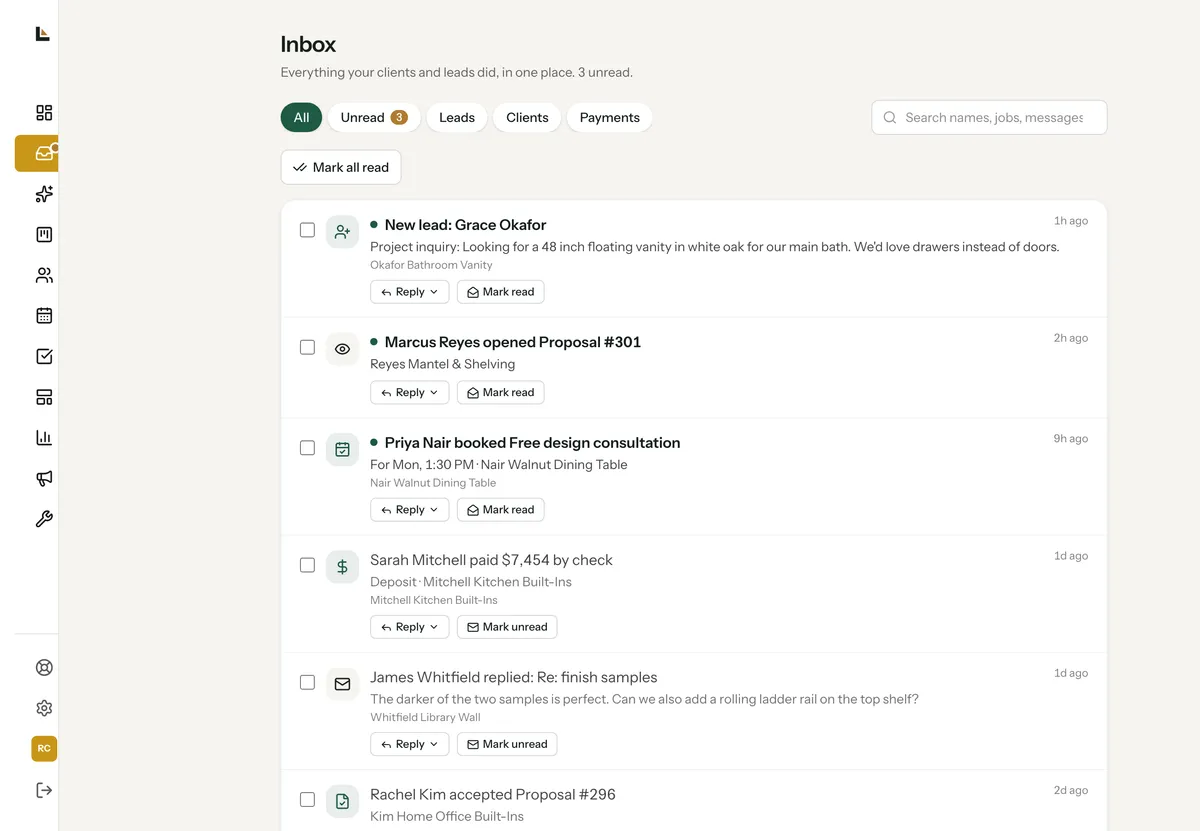
Task: Open Sarah Mitchell paid $7,454 by check
Action: click(491, 560)
